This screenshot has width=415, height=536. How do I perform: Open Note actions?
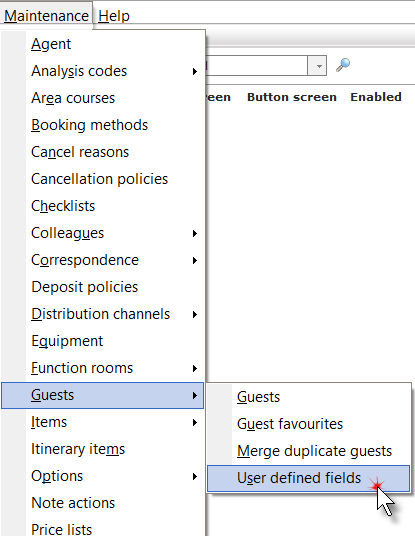pyautogui.click(x=103, y=503)
